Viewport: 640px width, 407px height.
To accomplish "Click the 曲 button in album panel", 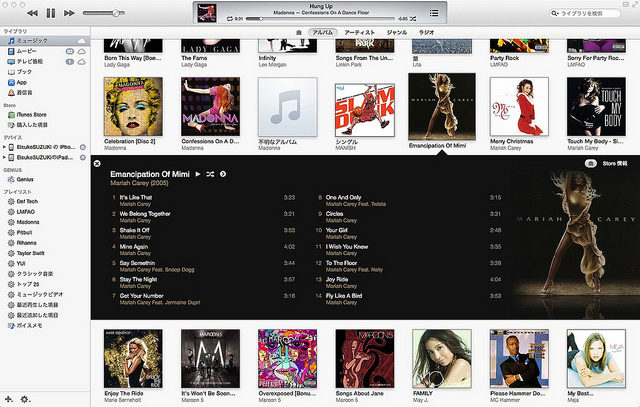I will (x=590, y=163).
